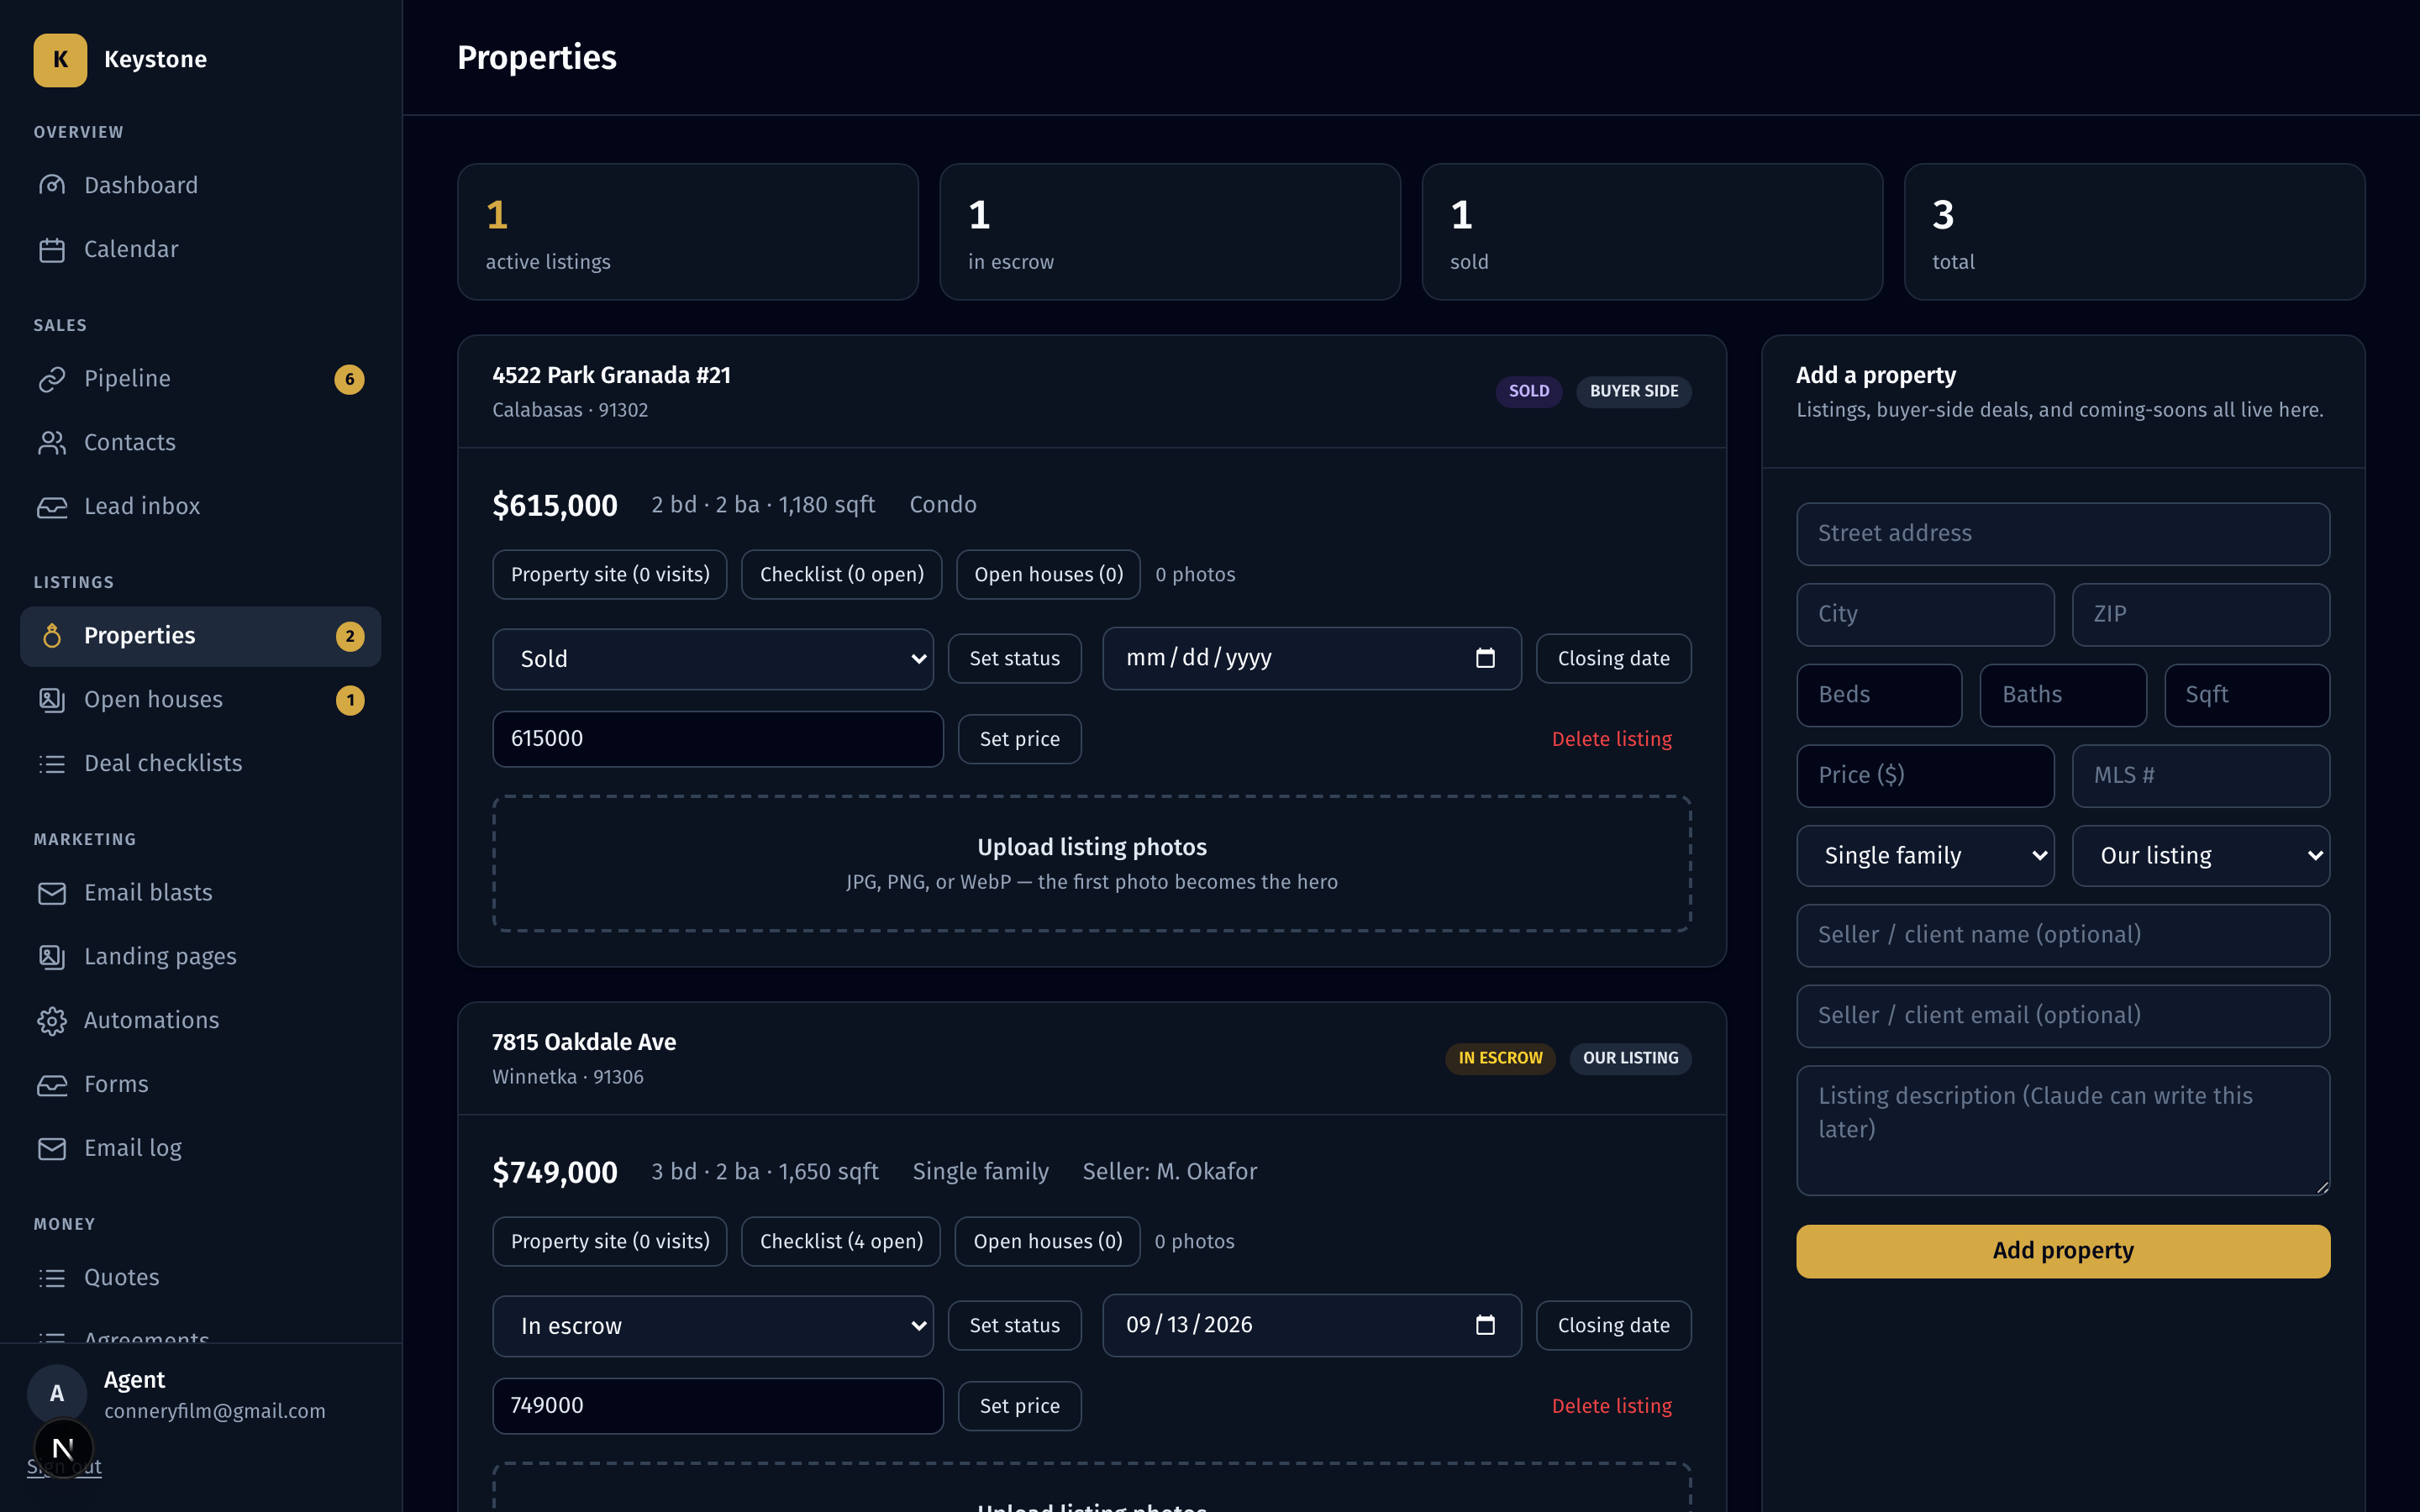Open Checklist (0 open) for Park Granada
This screenshot has width=2420, height=1512.
(841, 575)
